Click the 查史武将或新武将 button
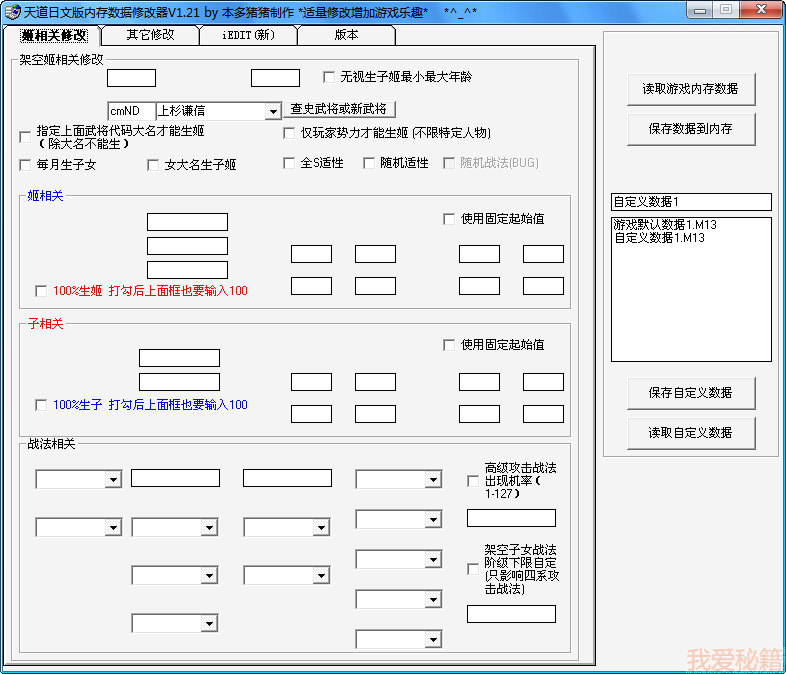Screen dimensions: 786x674 coord(339,109)
